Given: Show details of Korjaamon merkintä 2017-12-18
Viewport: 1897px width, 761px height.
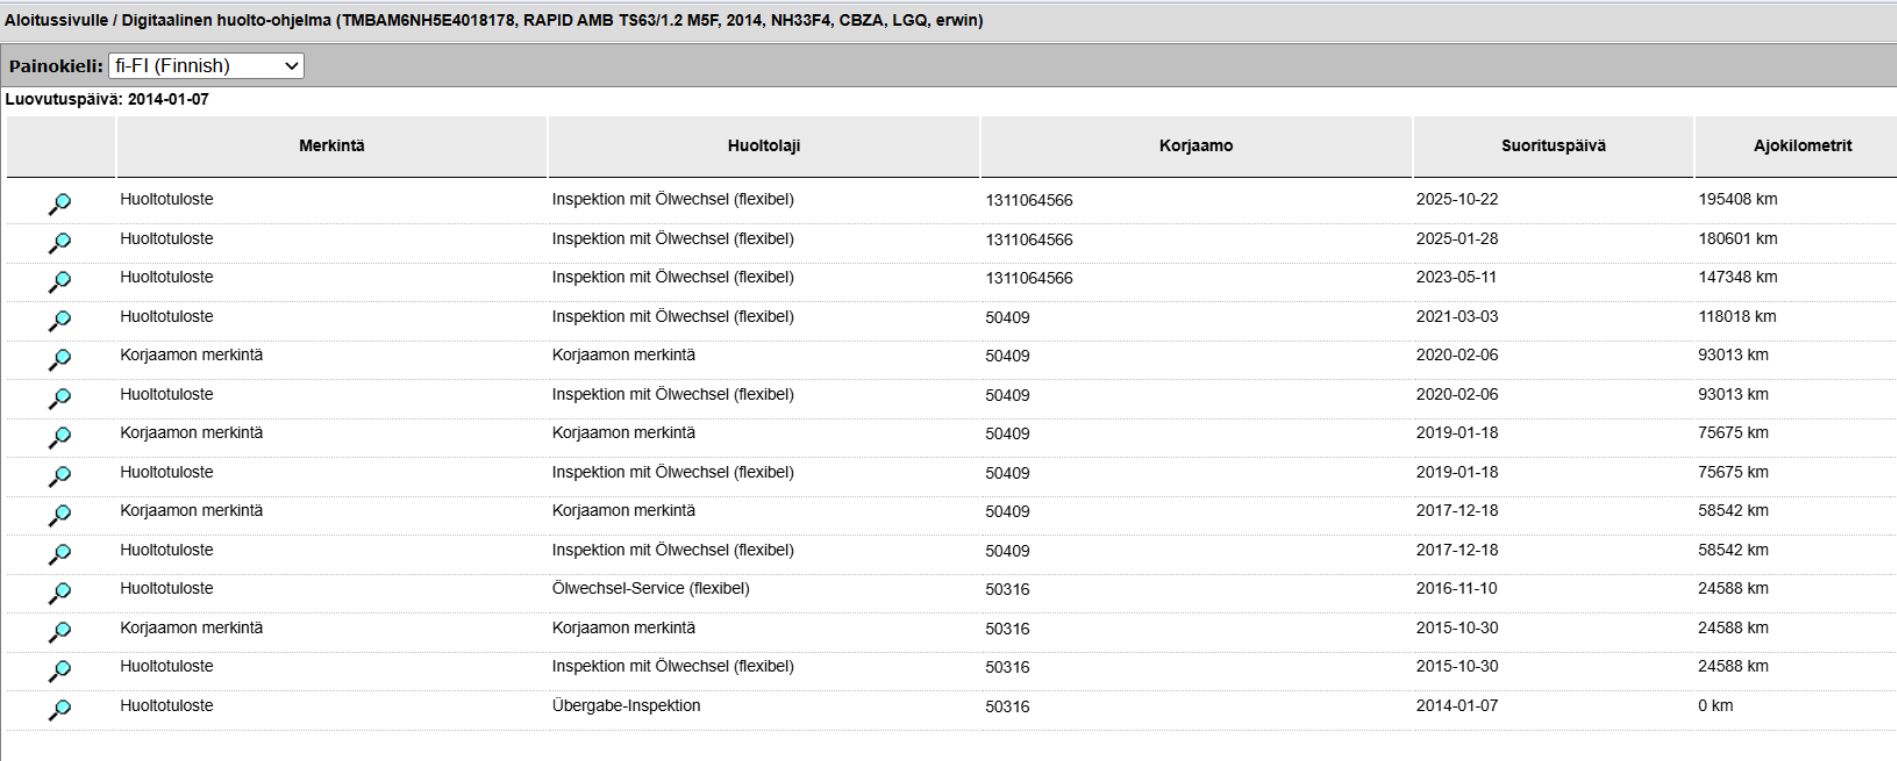Looking at the screenshot, I should (x=60, y=515).
